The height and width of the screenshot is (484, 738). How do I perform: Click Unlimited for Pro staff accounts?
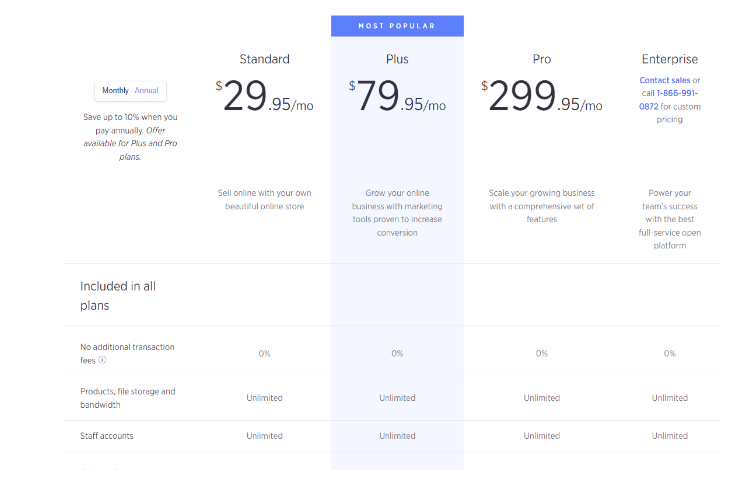542,436
